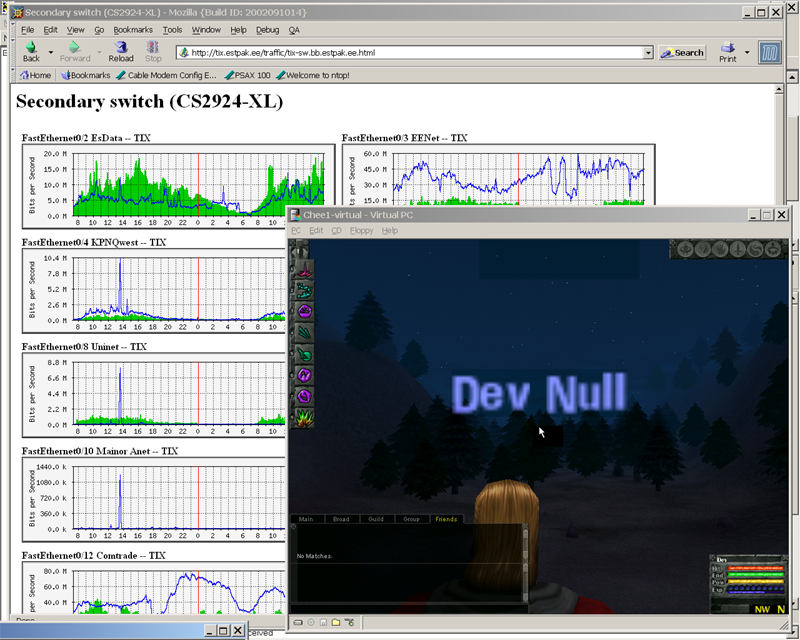Click the green leaf skill icon
The image size is (800, 640).
304,354
